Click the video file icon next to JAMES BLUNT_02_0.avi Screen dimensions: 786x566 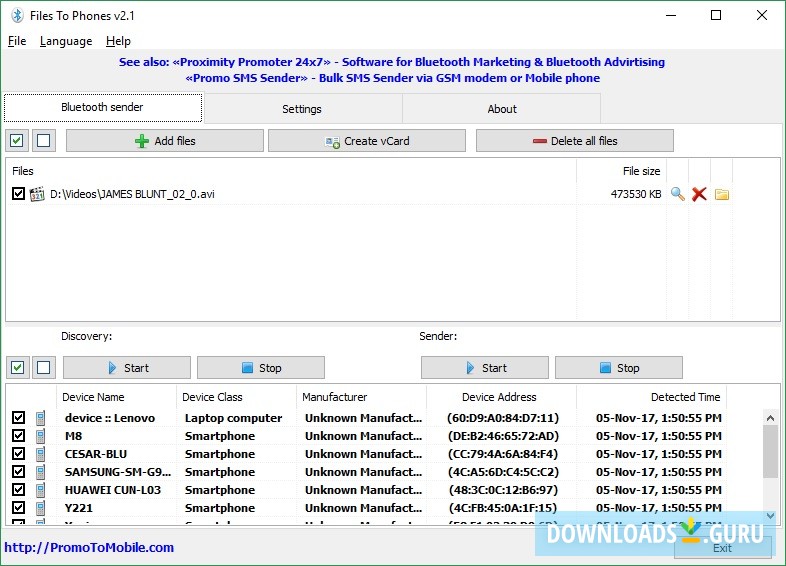(37, 194)
